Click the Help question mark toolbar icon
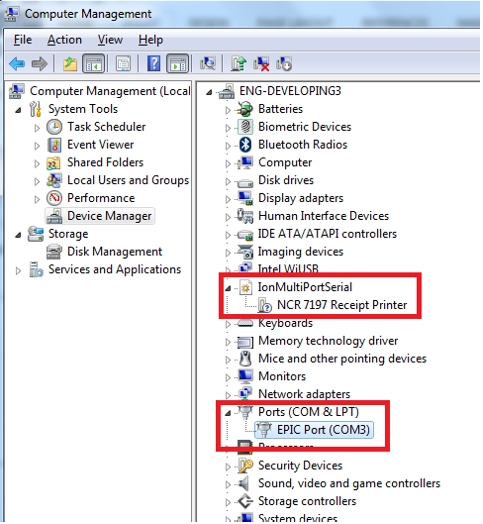Image resolution: width=483 pixels, height=524 pixels. pyautogui.click(x=154, y=63)
